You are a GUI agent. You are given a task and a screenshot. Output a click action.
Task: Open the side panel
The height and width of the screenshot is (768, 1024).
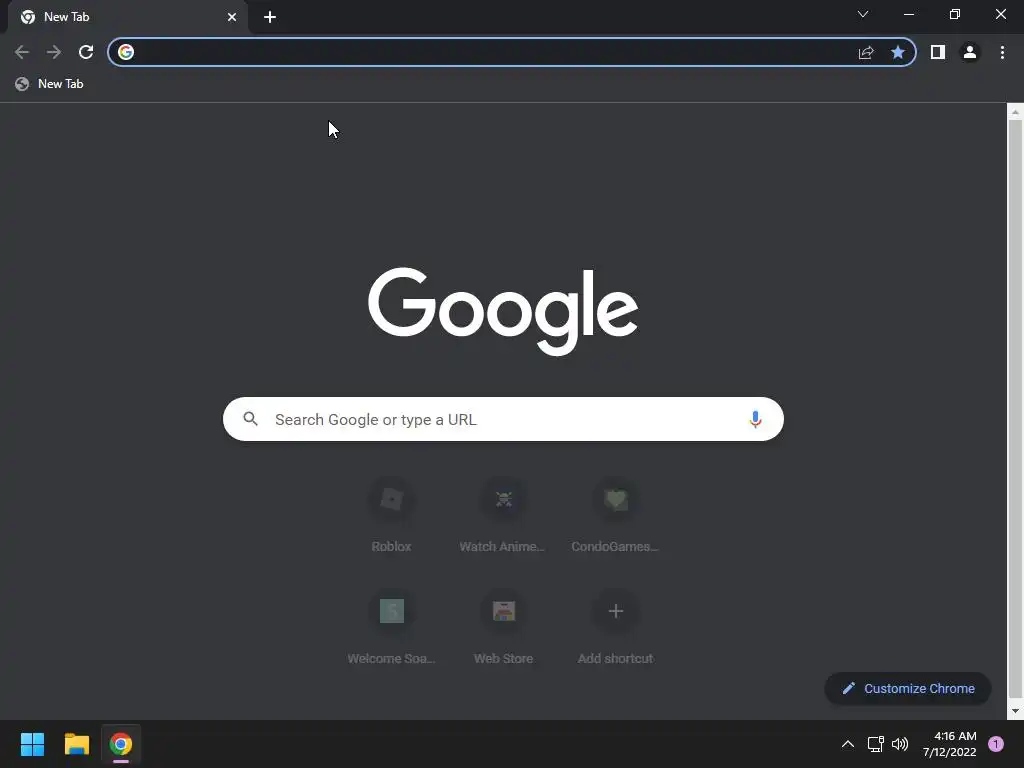pos(938,52)
